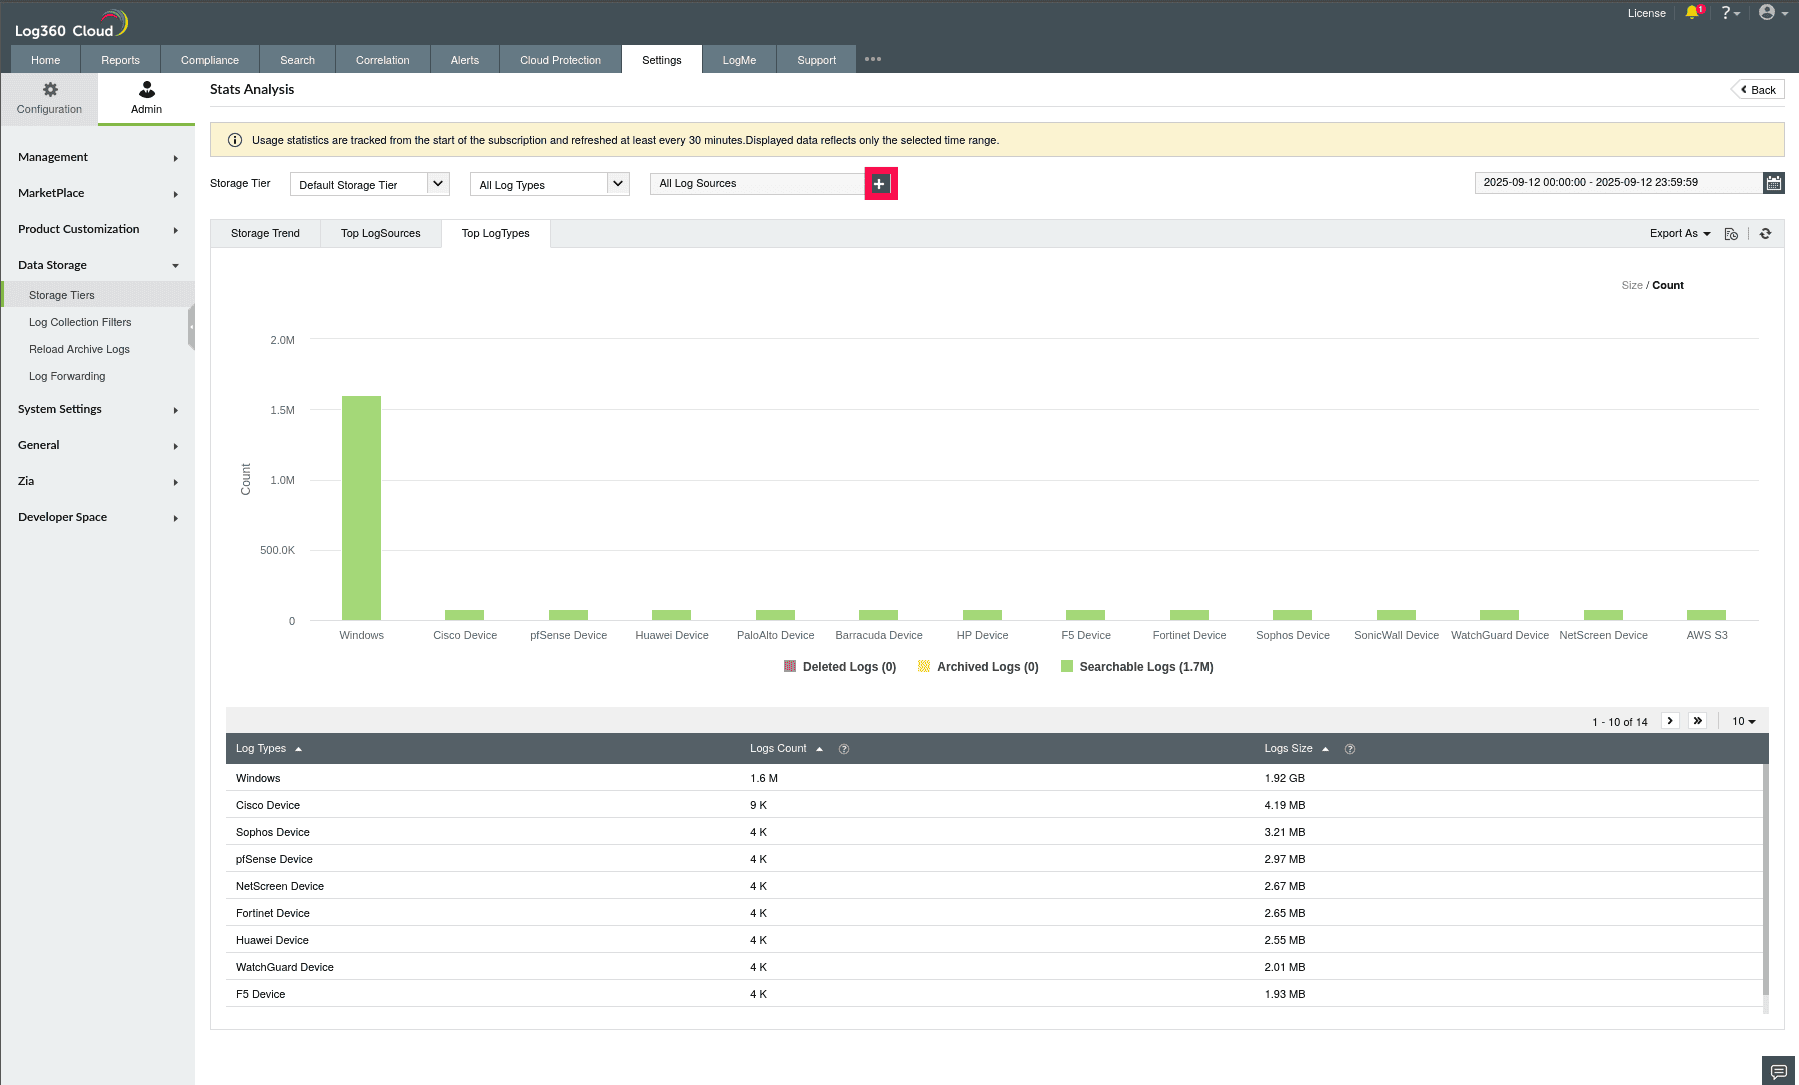This screenshot has height=1085, width=1799.
Task: Sort by Log Types column arrow
Action: point(298,749)
